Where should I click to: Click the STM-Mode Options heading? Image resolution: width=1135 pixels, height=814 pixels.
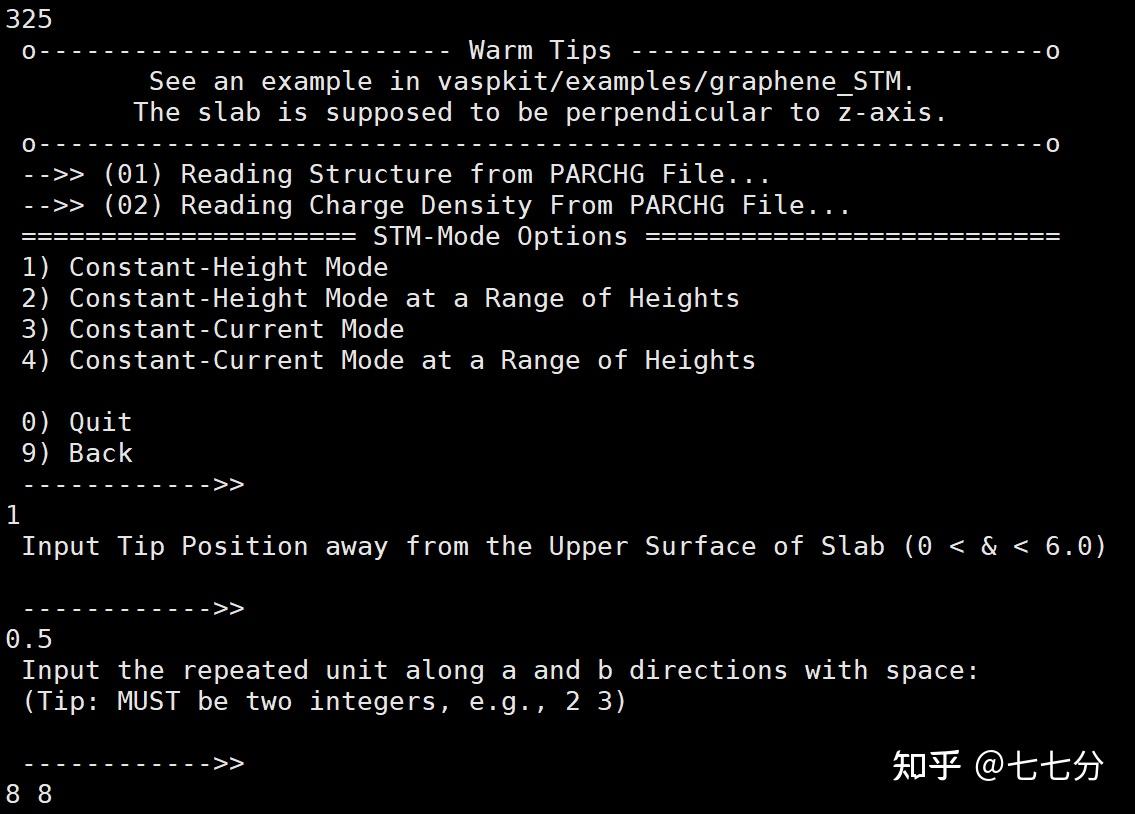pyautogui.click(x=500, y=236)
